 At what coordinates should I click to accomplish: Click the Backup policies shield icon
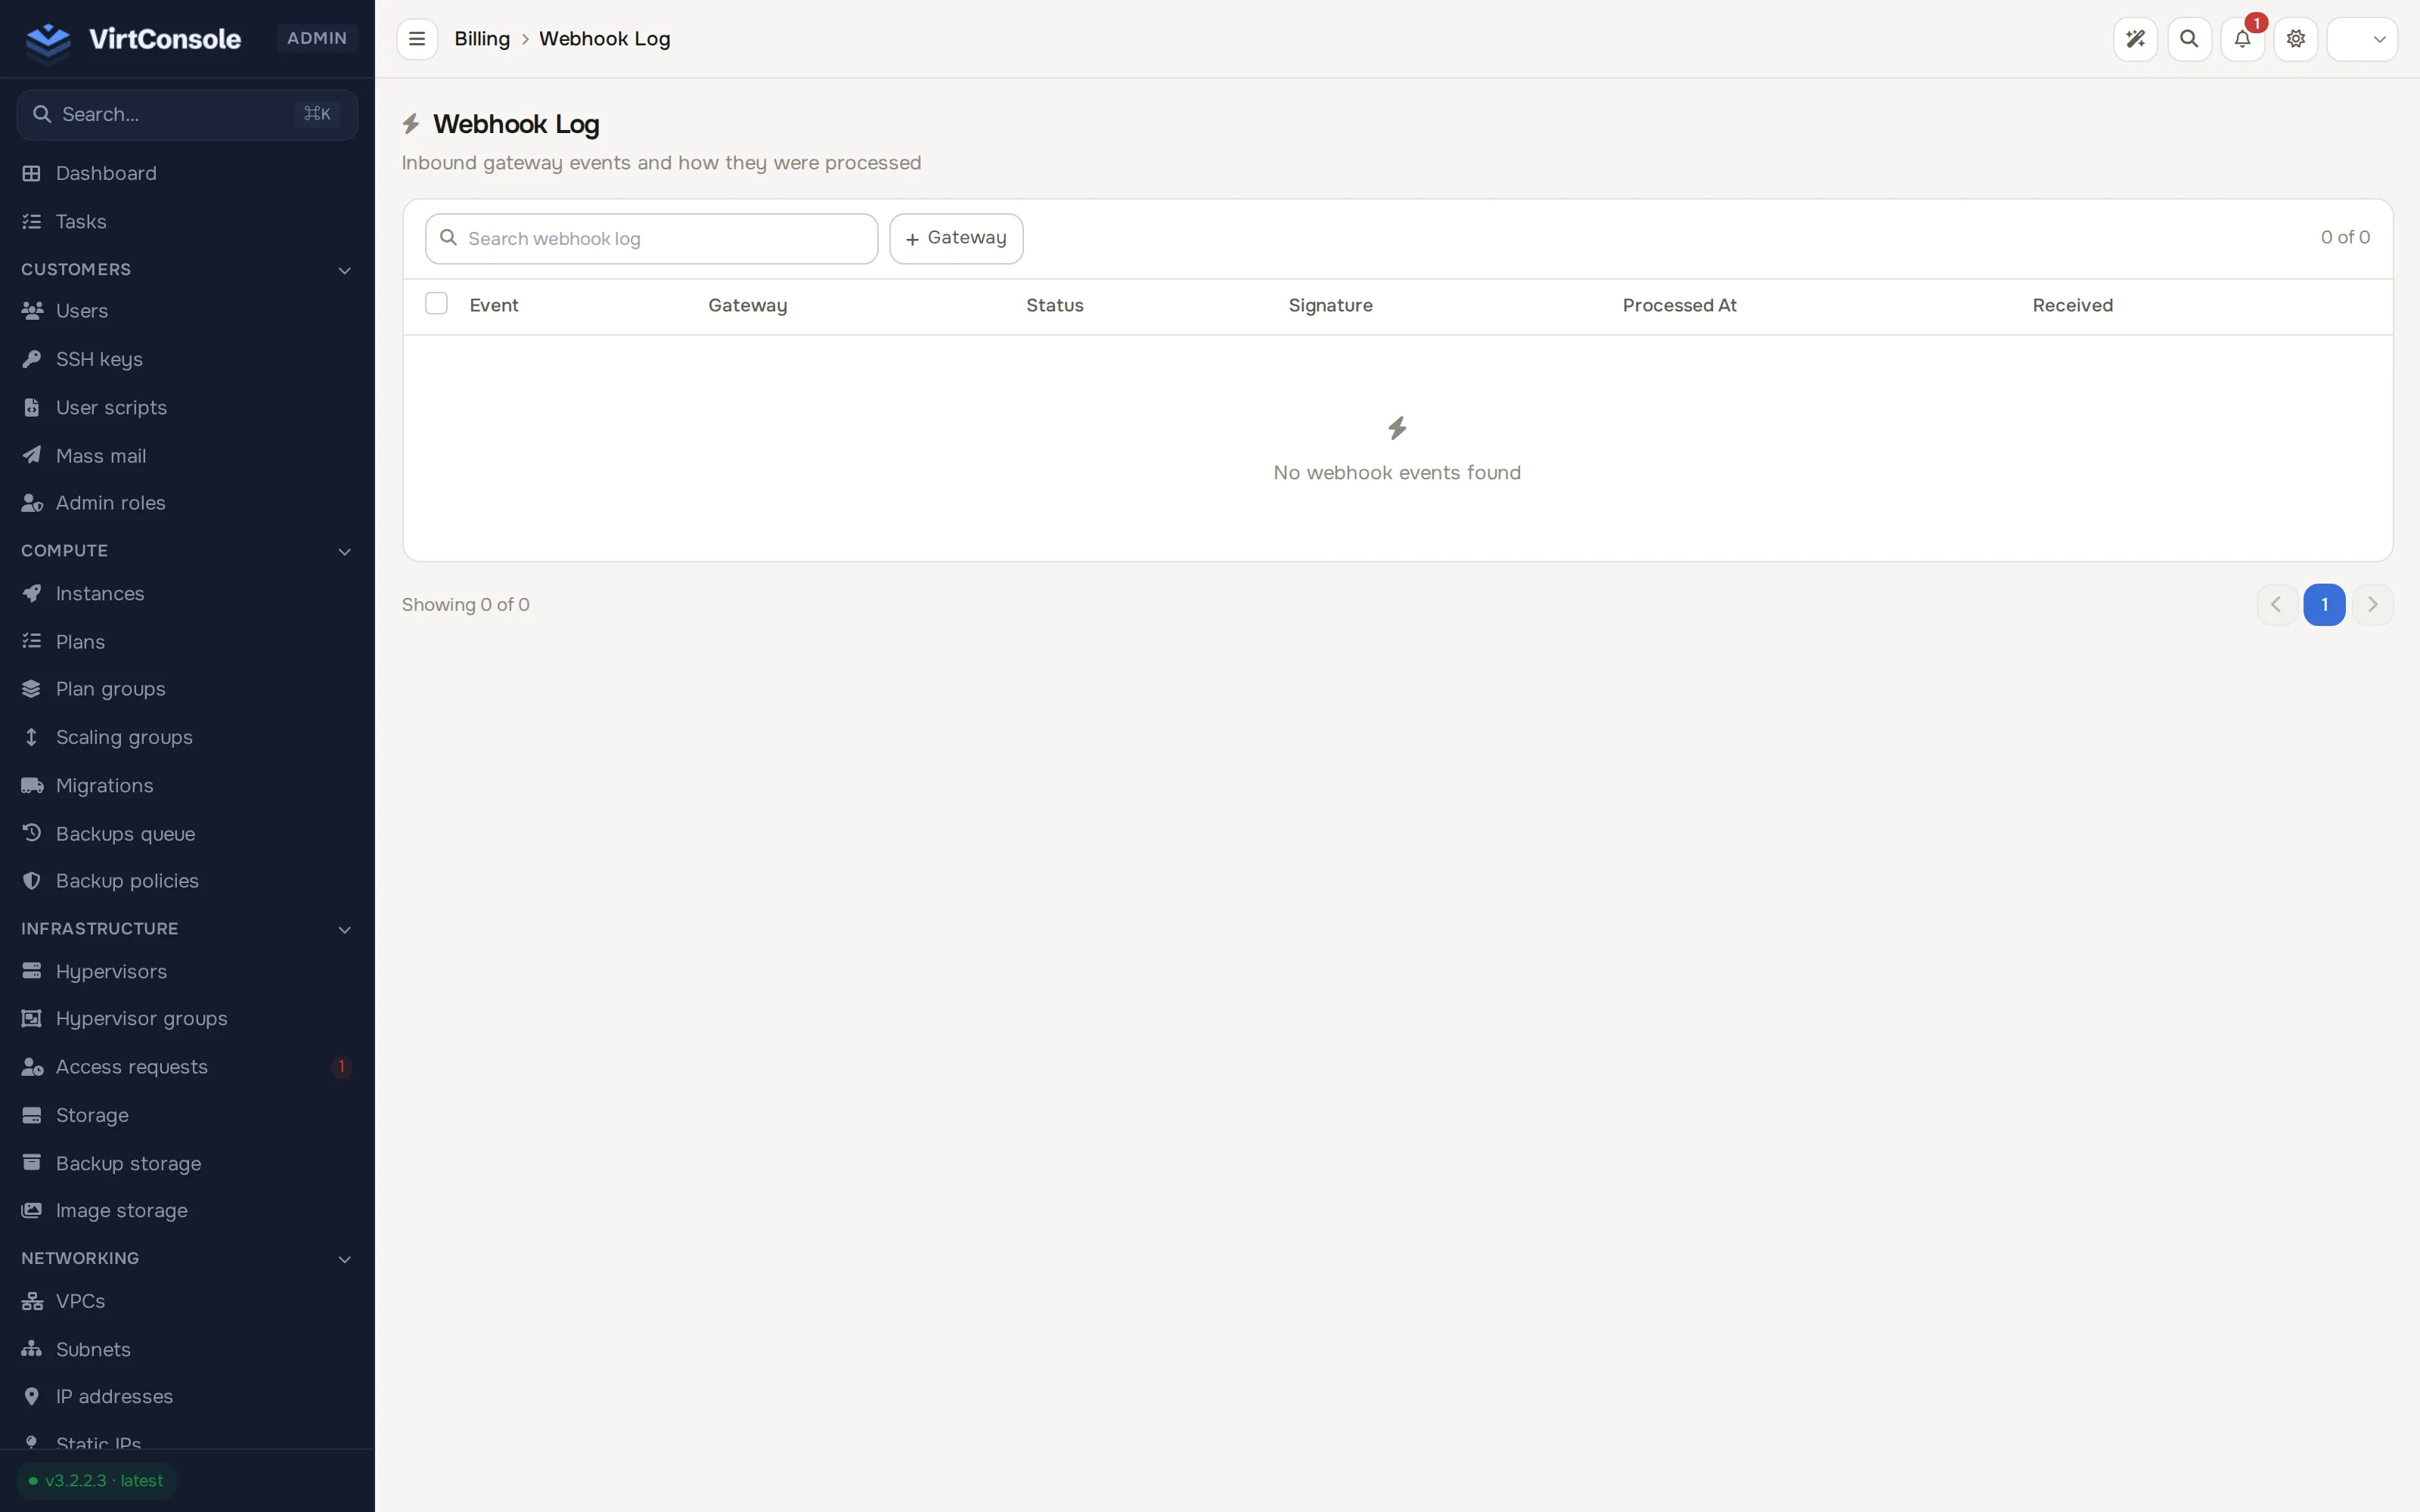[x=32, y=881]
